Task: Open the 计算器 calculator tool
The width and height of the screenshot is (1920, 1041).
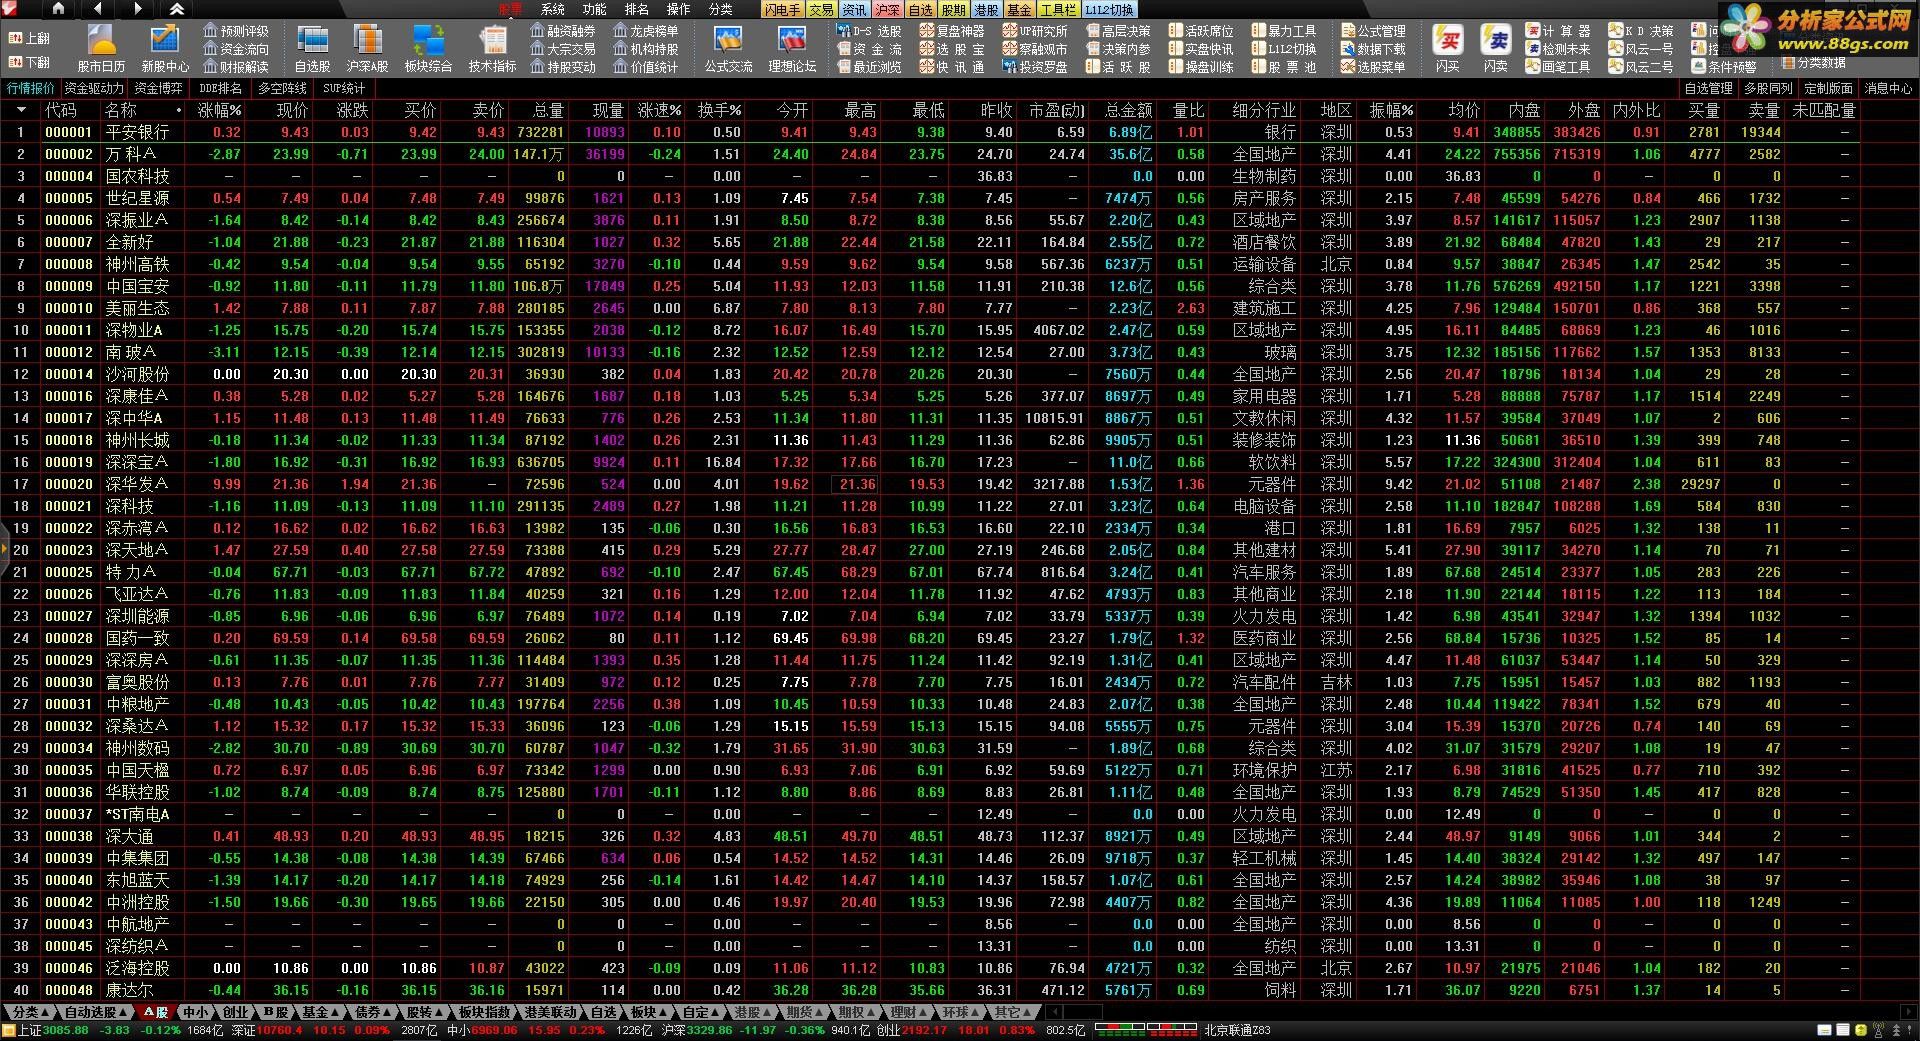Action: click(x=1558, y=31)
